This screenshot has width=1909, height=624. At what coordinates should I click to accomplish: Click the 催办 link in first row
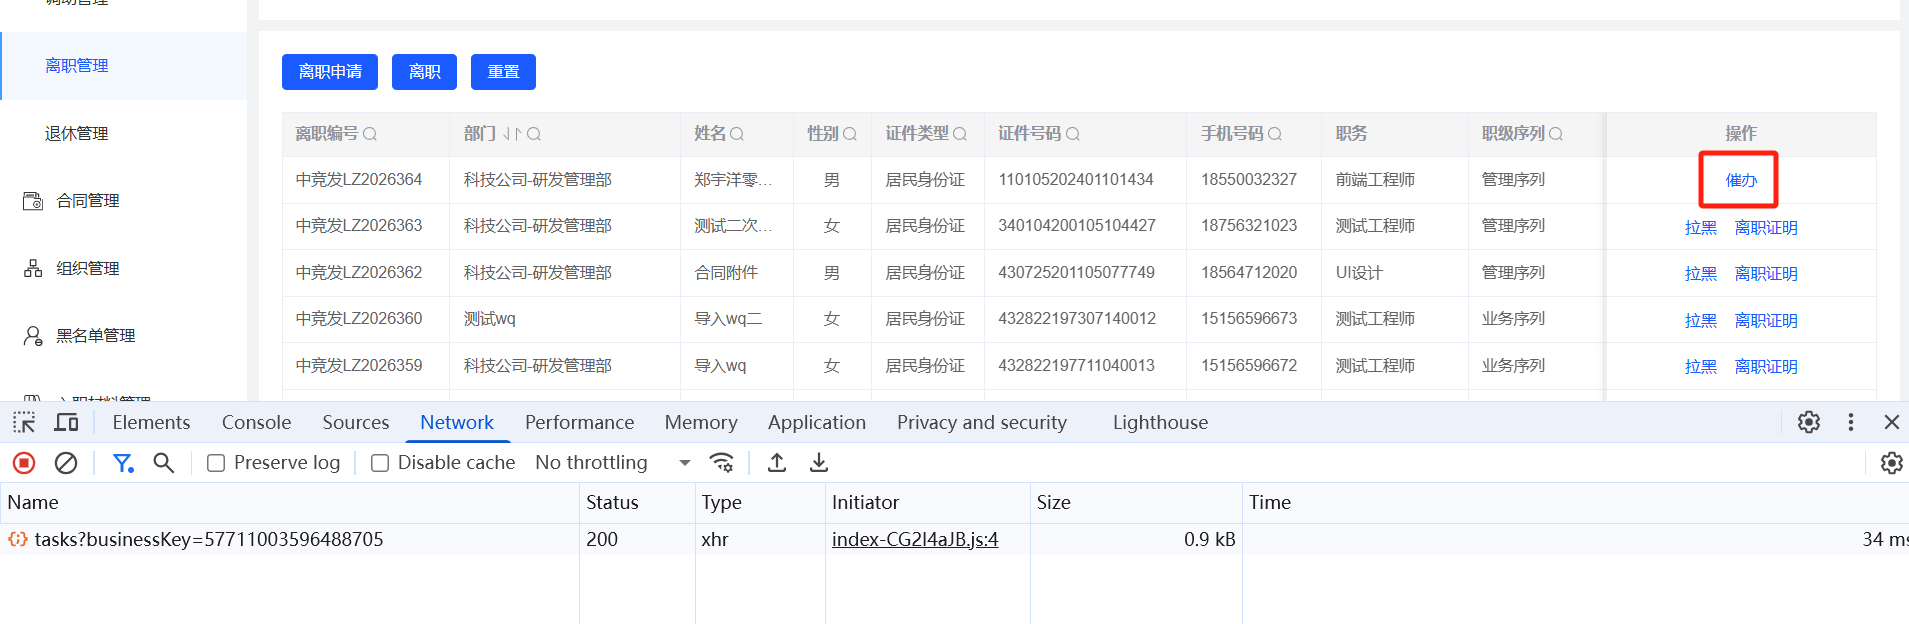coord(1740,181)
